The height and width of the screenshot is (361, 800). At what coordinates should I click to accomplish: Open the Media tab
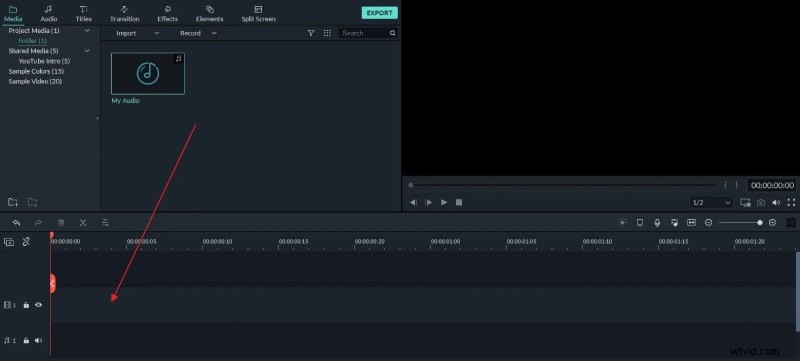[13, 14]
